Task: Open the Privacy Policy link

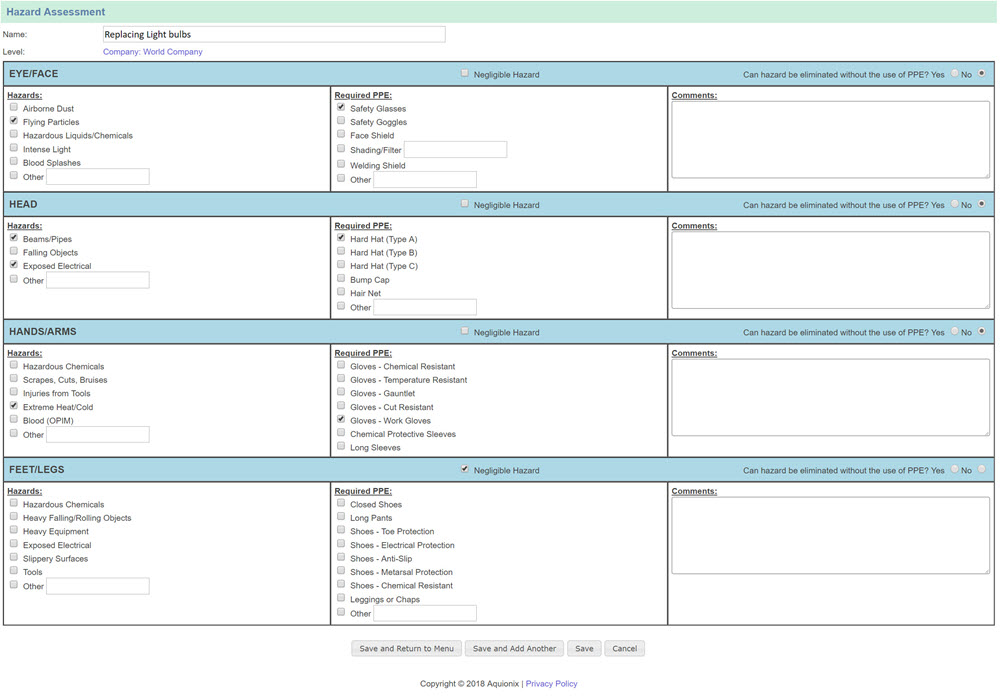Action: tap(551, 684)
